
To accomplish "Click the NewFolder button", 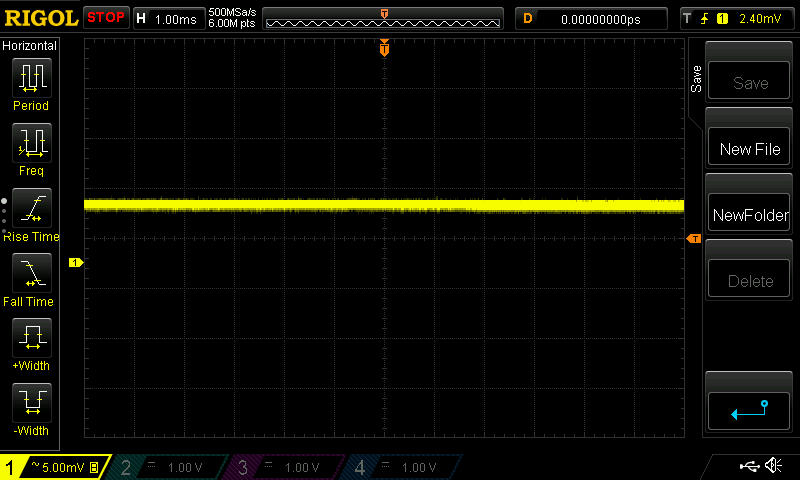I will tap(749, 213).
